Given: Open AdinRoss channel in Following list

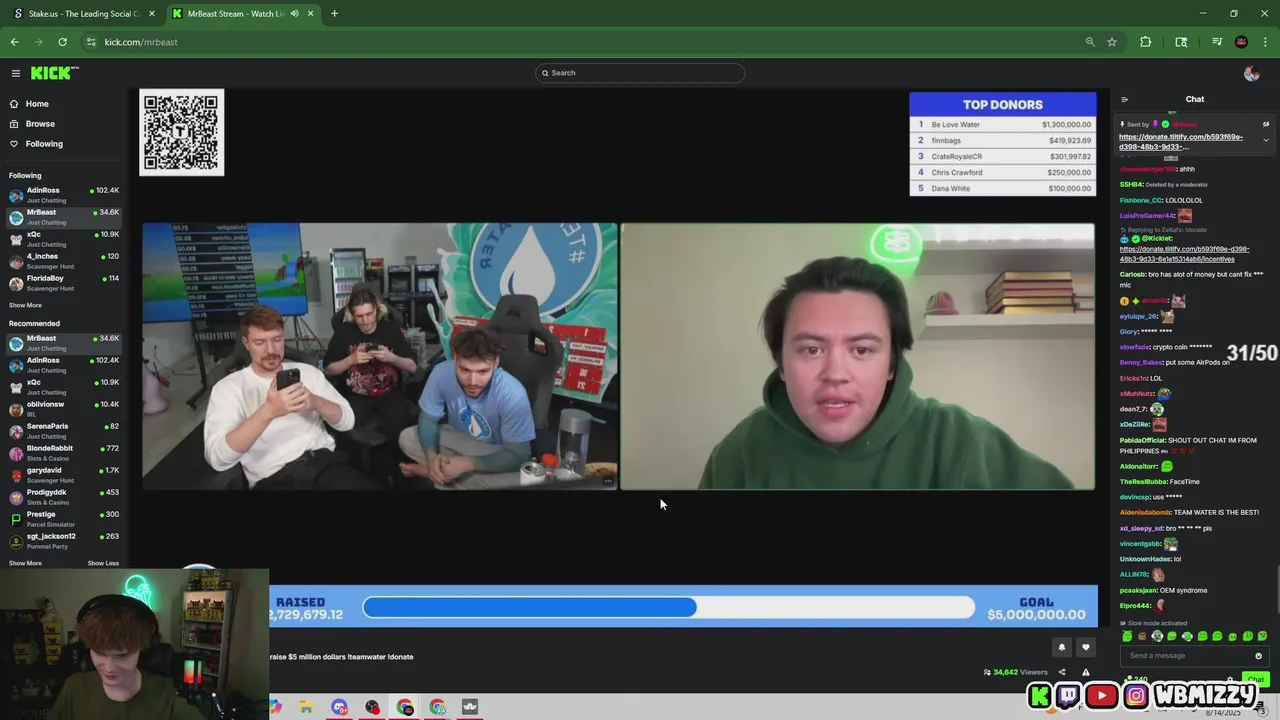Looking at the screenshot, I should click(64, 194).
